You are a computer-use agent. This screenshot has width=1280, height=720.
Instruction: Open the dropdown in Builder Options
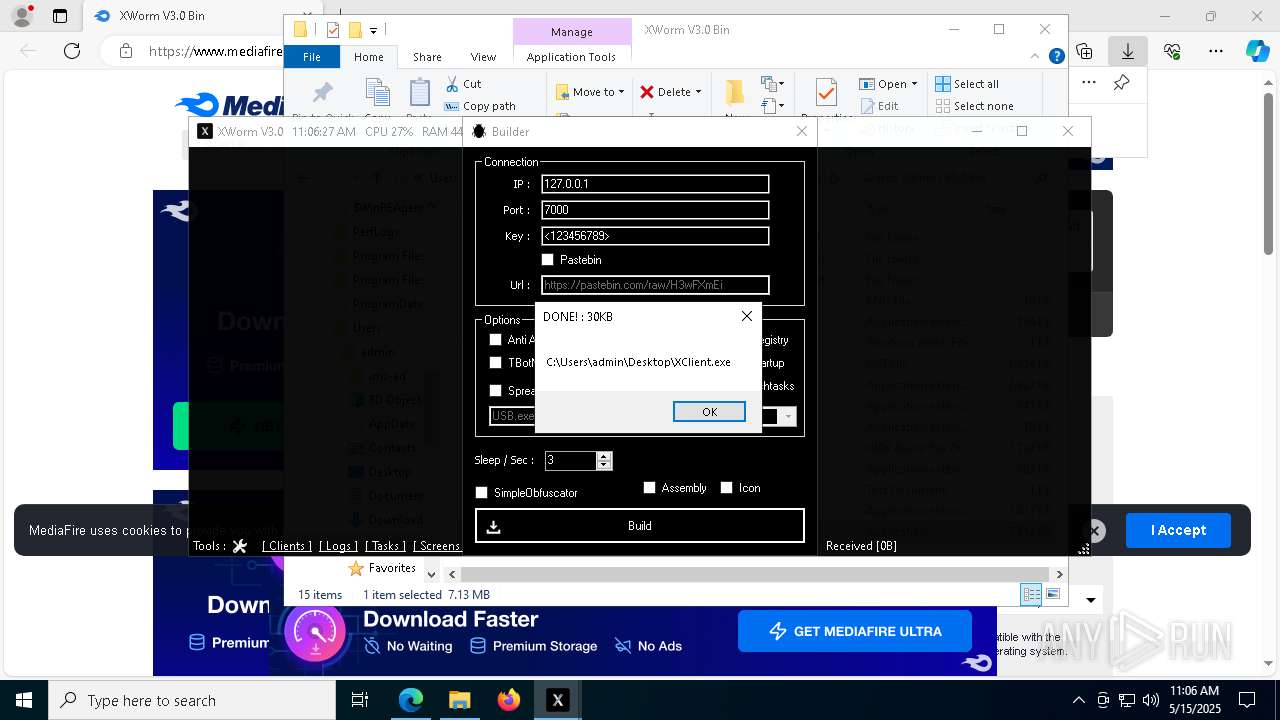(x=788, y=416)
